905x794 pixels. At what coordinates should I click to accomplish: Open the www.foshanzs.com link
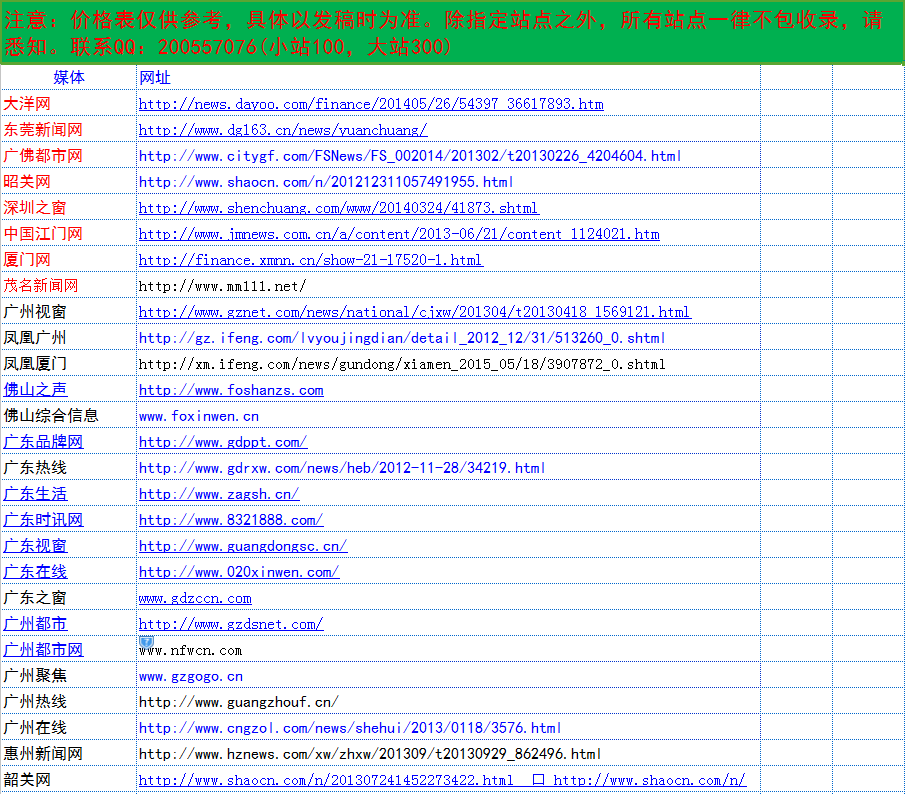click(x=231, y=390)
